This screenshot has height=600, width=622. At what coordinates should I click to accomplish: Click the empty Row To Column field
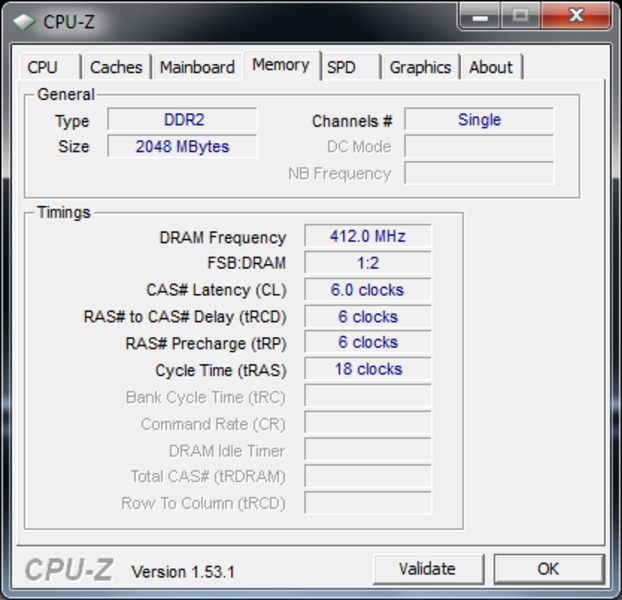click(368, 503)
